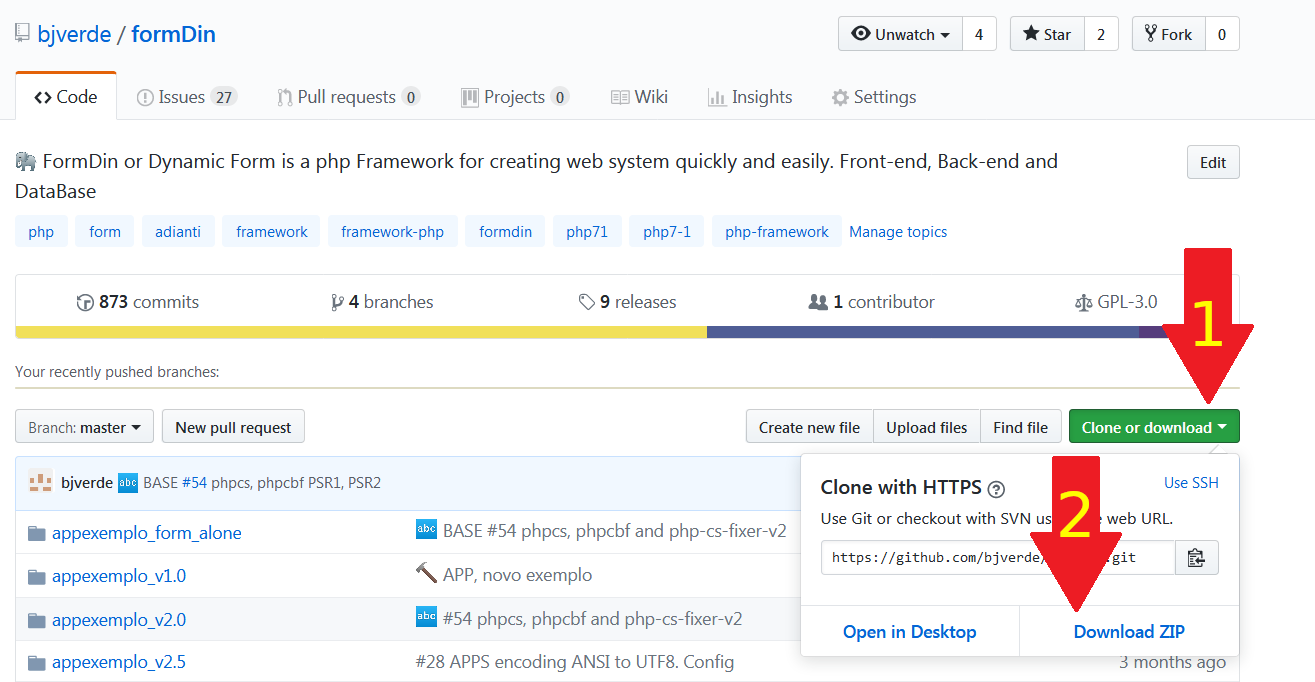1315x682 pixels.
Task: Open commit message 'APP, novo exemplo'
Action: [x=517, y=575]
